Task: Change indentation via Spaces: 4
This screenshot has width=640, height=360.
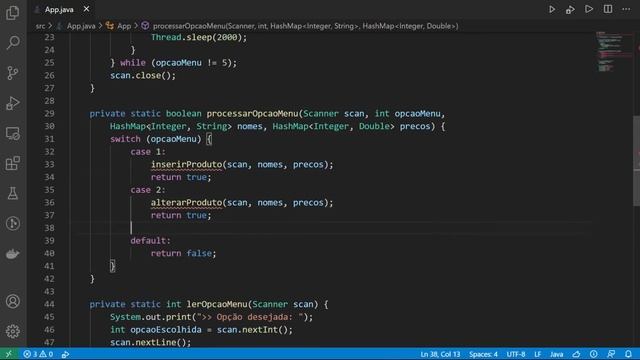Action: [483, 354]
